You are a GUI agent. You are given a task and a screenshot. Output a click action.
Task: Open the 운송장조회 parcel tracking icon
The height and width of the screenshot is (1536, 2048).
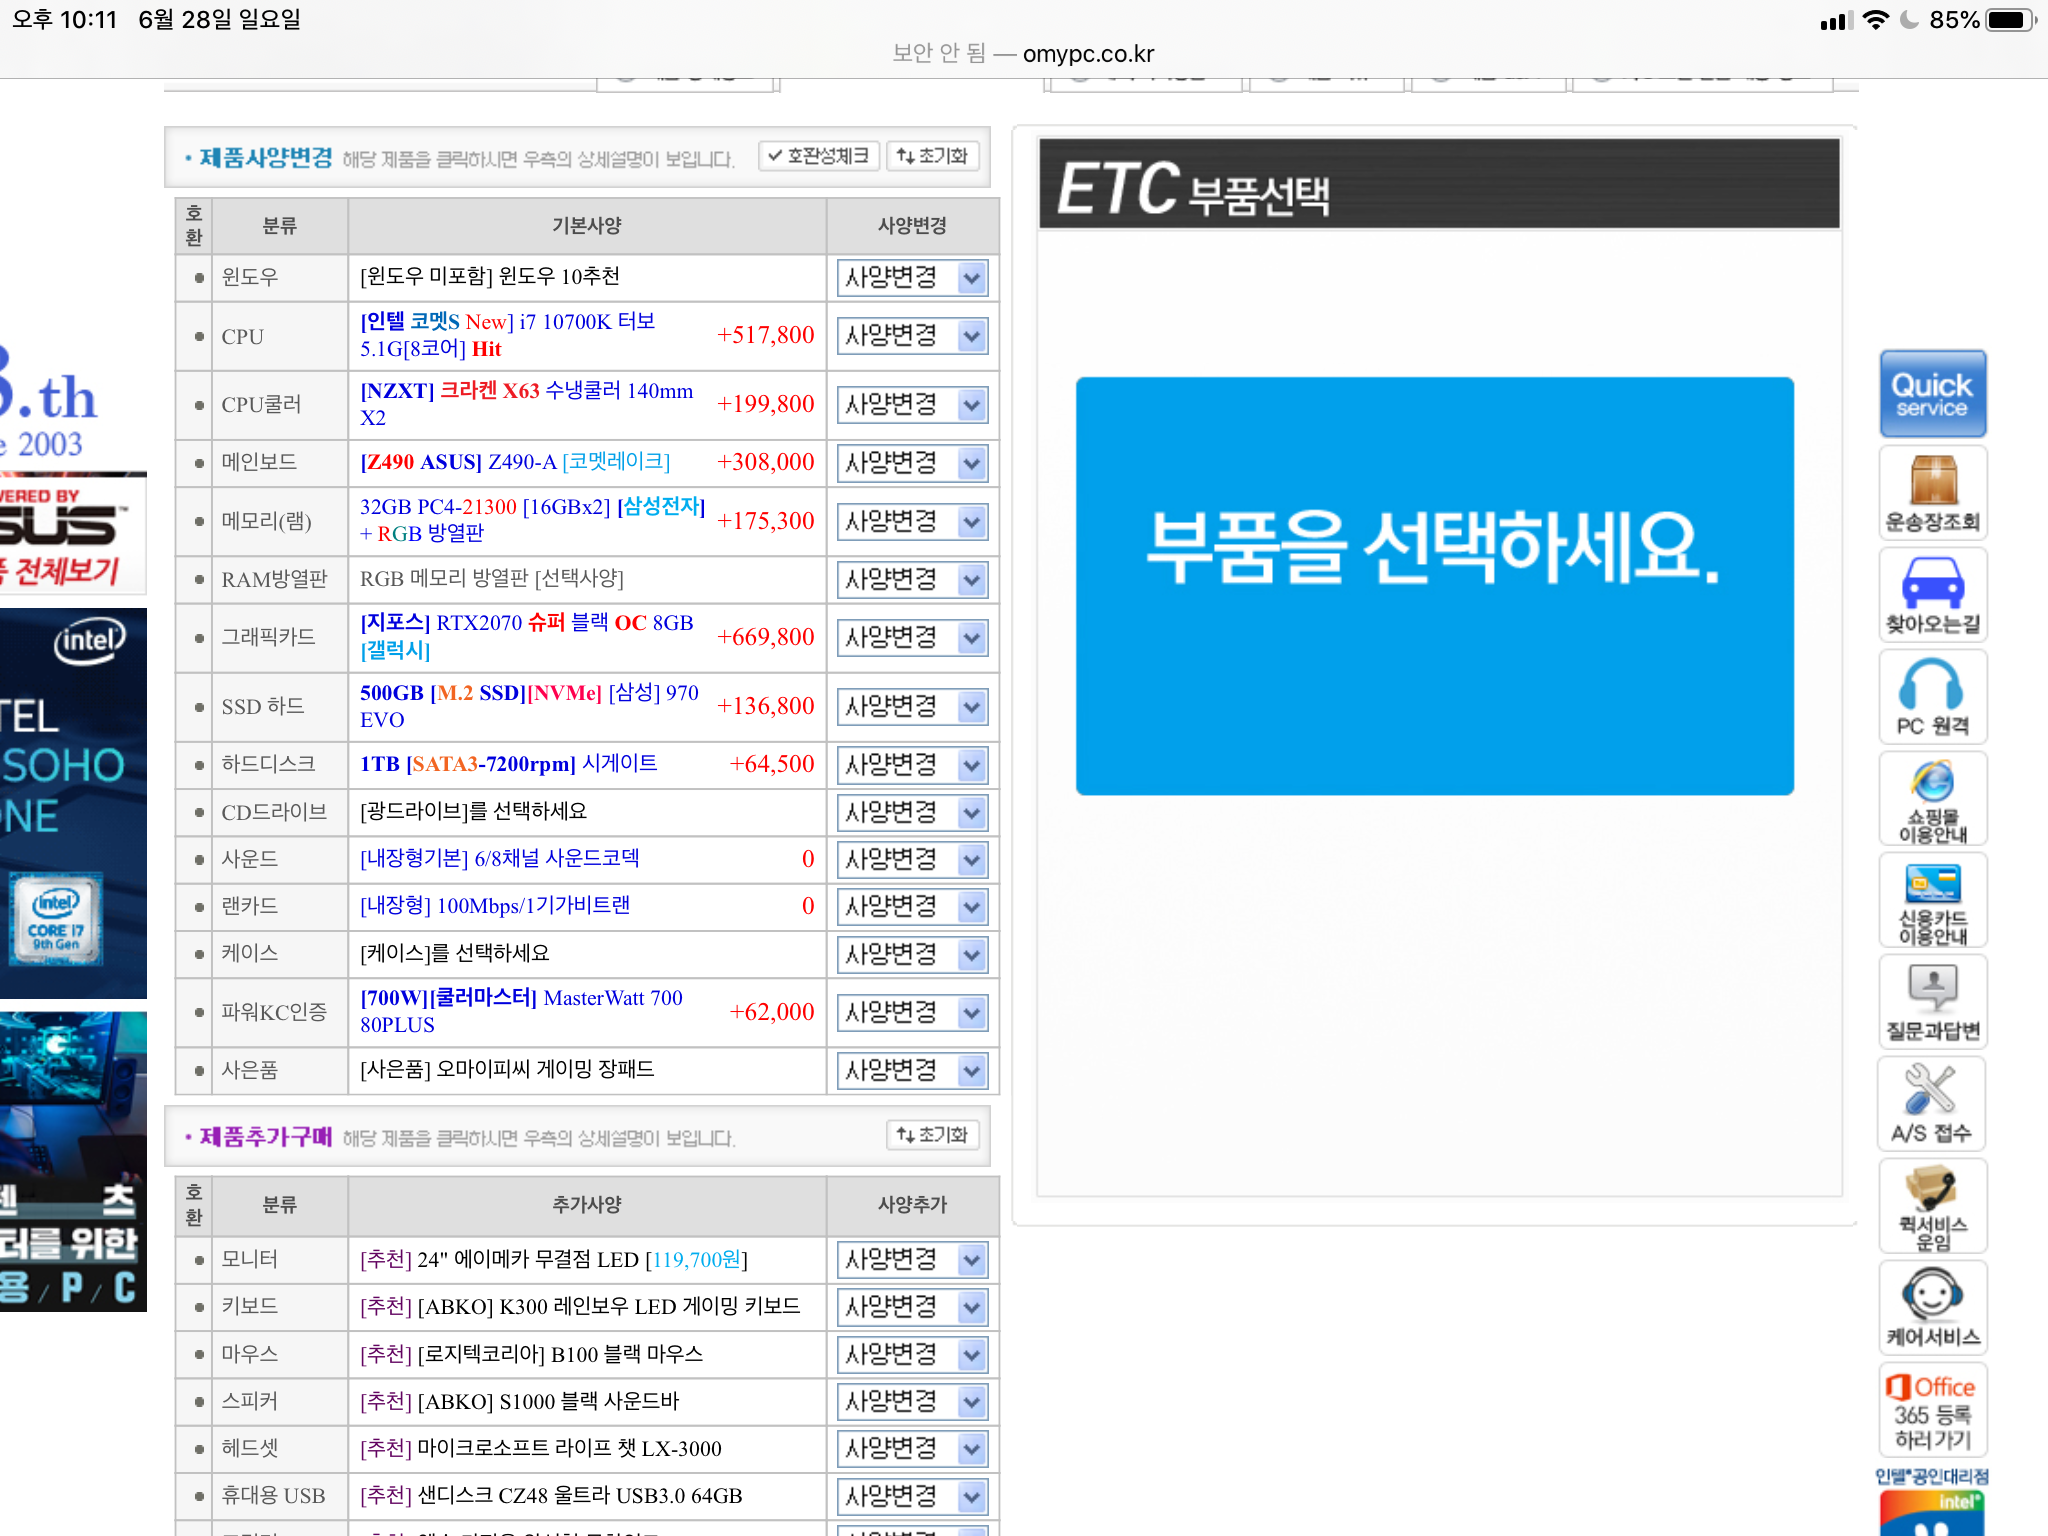point(1932,494)
